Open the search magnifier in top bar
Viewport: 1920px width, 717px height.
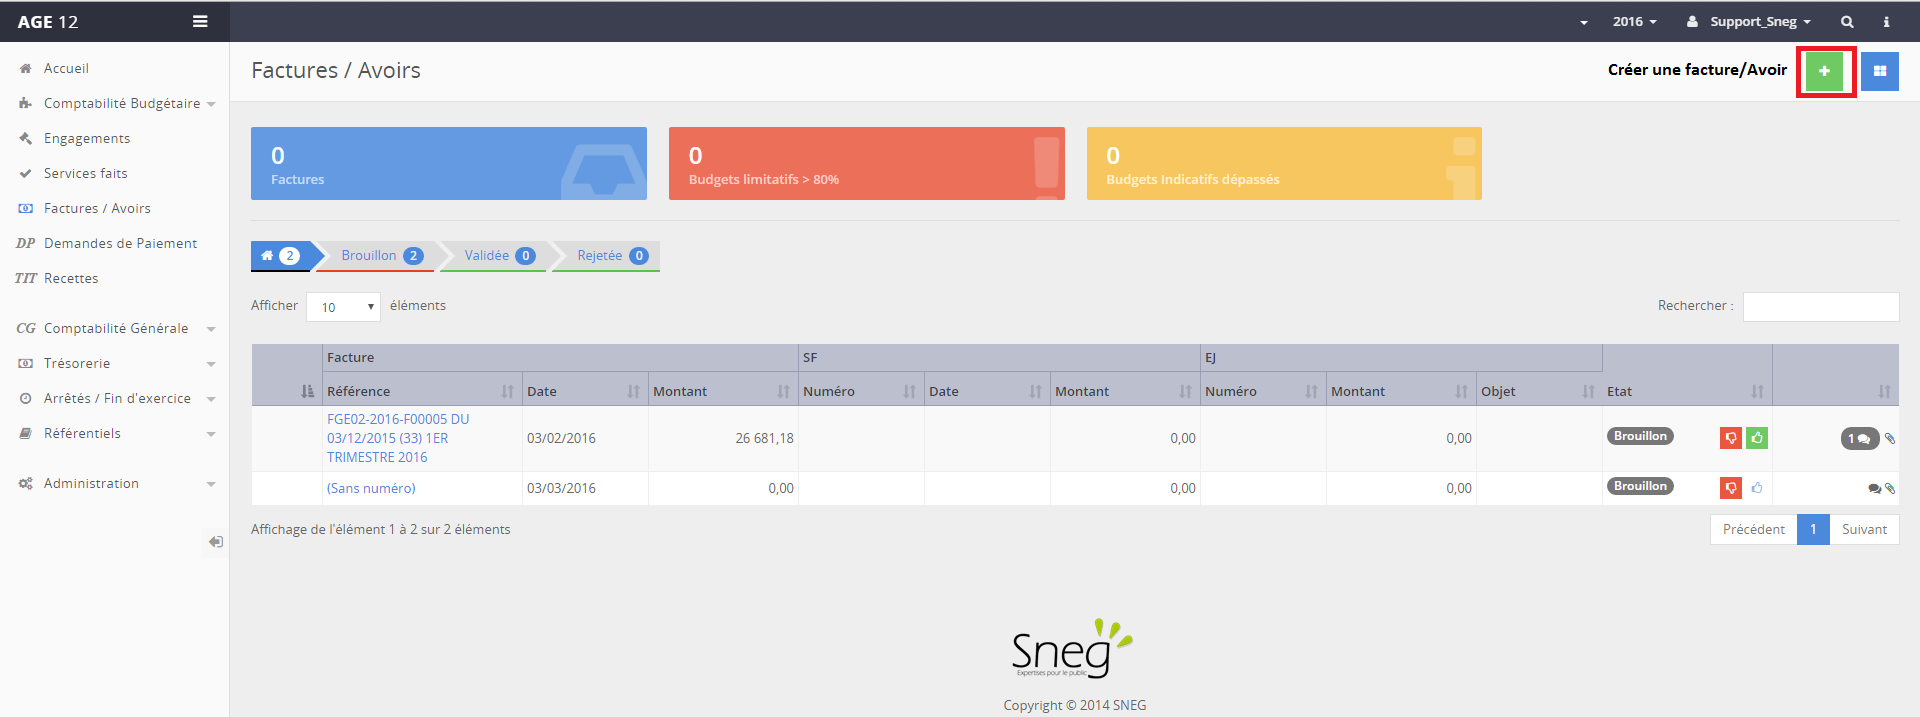click(1847, 22)
